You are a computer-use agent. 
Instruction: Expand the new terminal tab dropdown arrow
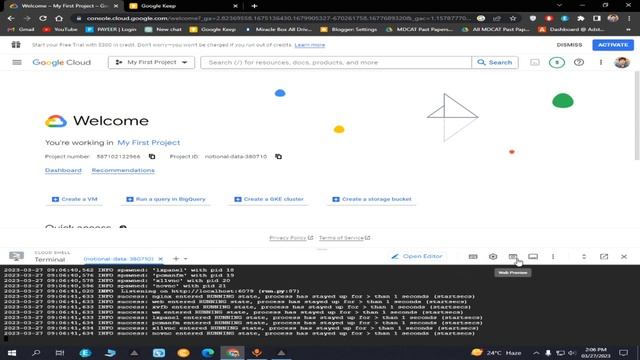click(x=186, y=259)
